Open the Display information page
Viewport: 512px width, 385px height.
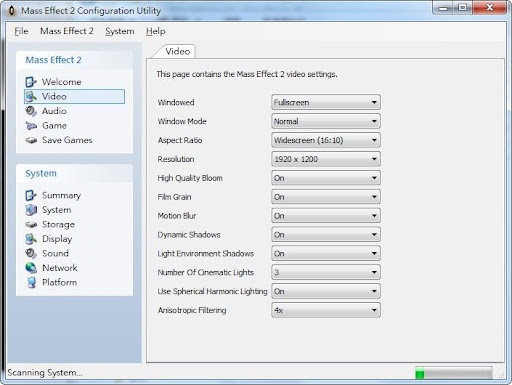coord(57,239)
